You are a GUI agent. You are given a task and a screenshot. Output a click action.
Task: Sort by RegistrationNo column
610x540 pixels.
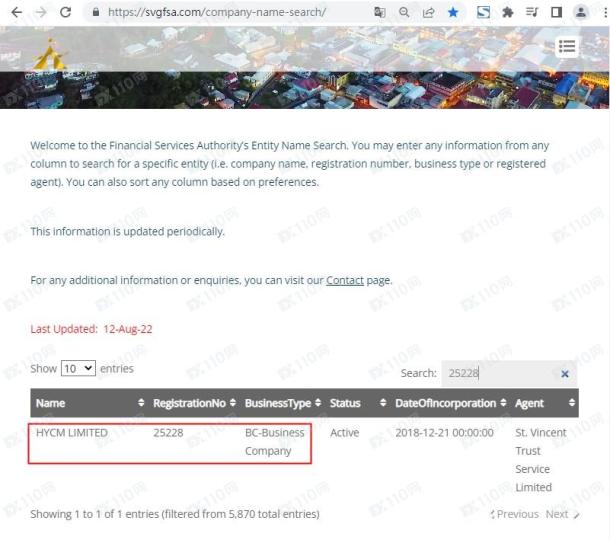(x=194, y=403)
